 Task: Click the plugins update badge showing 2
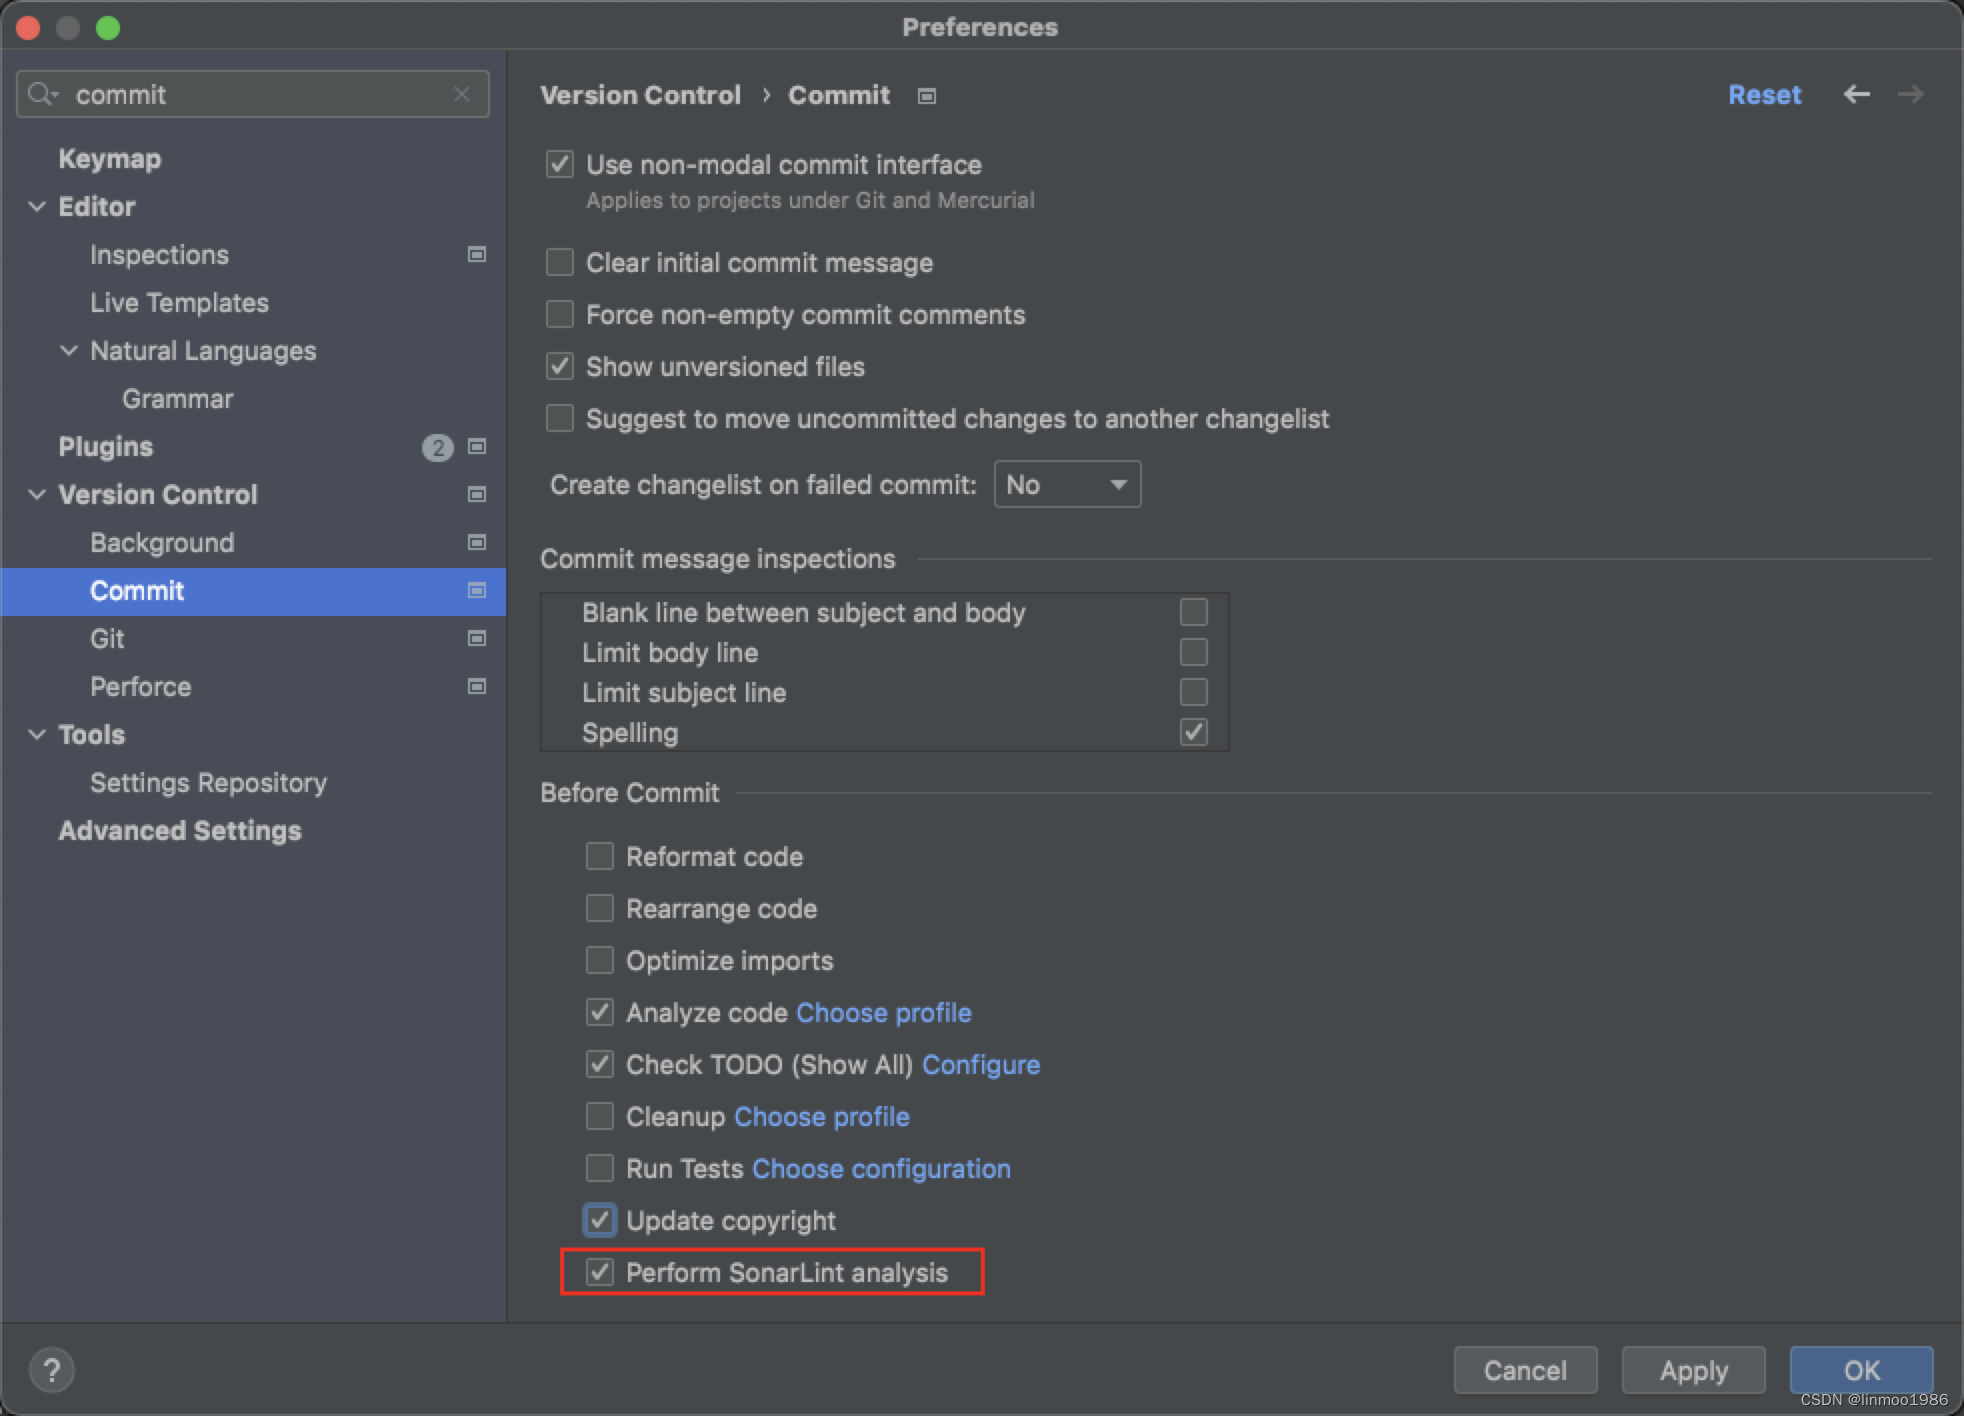click(437, 447)
